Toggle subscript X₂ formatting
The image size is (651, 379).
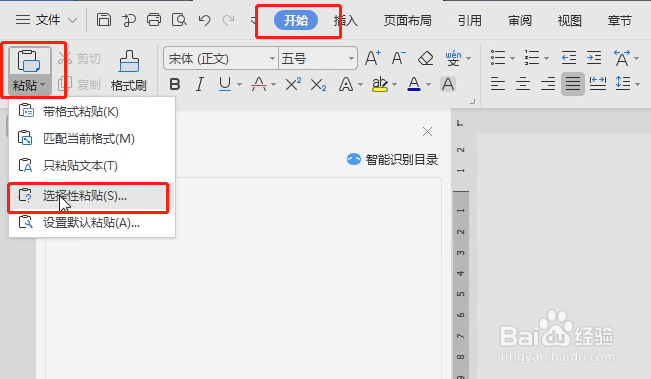coord(318,85)
